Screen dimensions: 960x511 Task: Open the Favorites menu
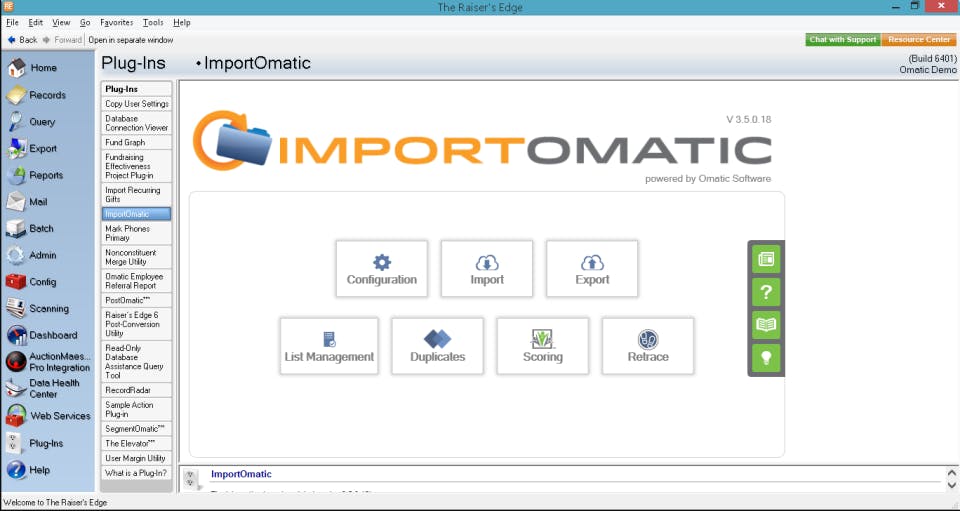pyautogui.click(x=116, y=23)
